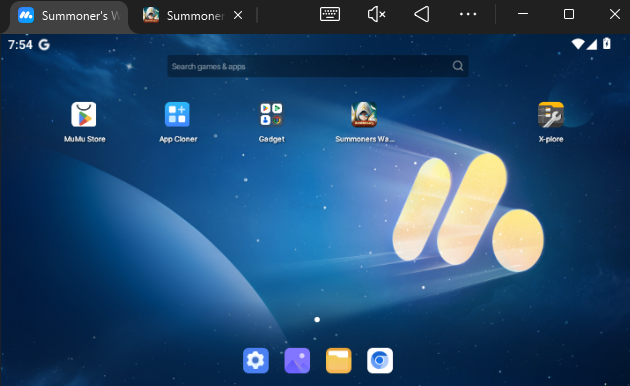Click the MuMu Store label
Viewport: 630px width, 386px height.
(84, 139)
